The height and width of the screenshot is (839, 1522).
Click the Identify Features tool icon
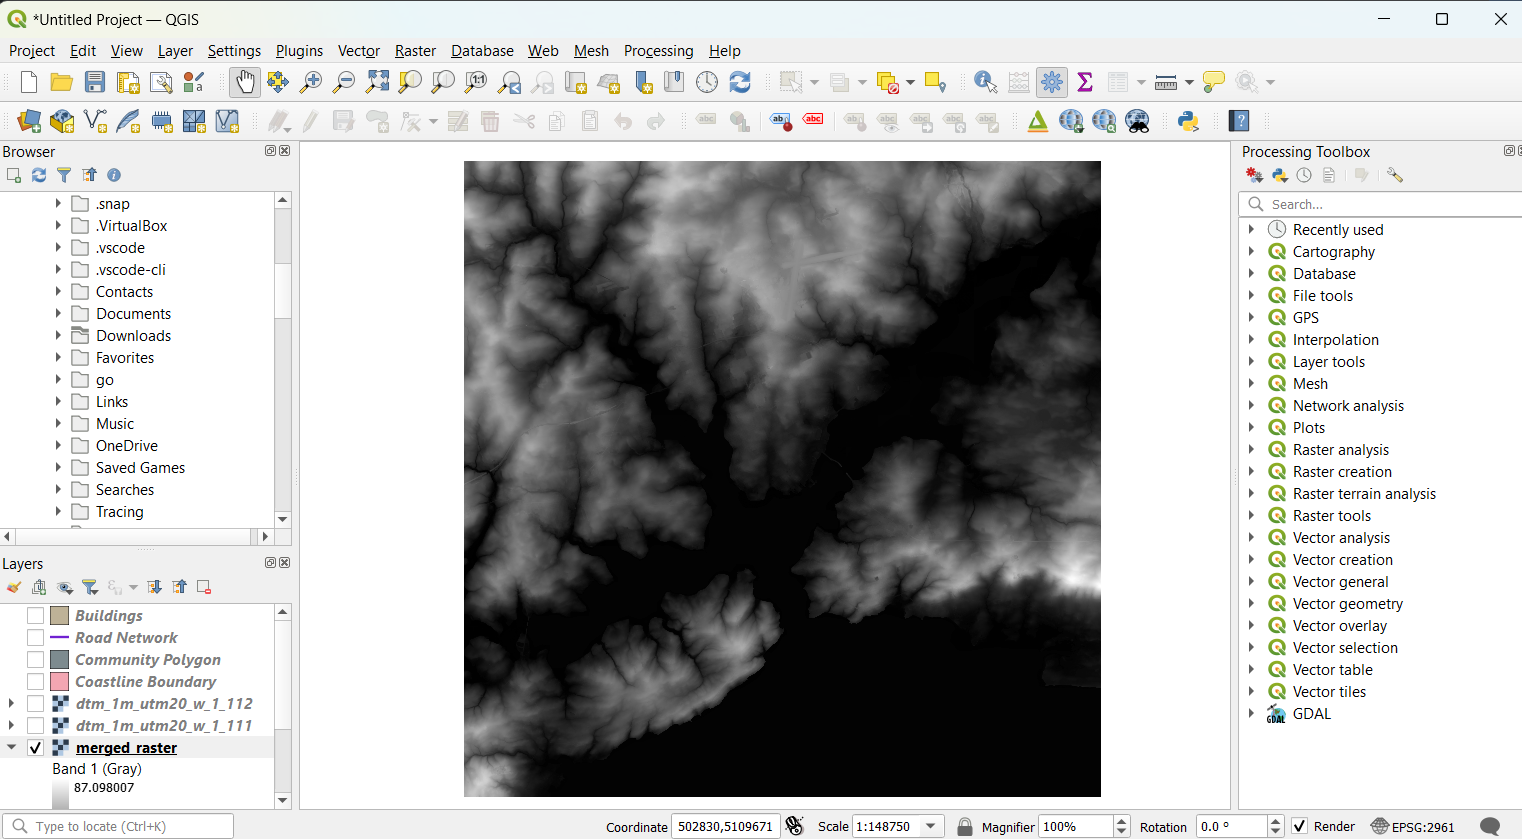(x=985, y=82)
